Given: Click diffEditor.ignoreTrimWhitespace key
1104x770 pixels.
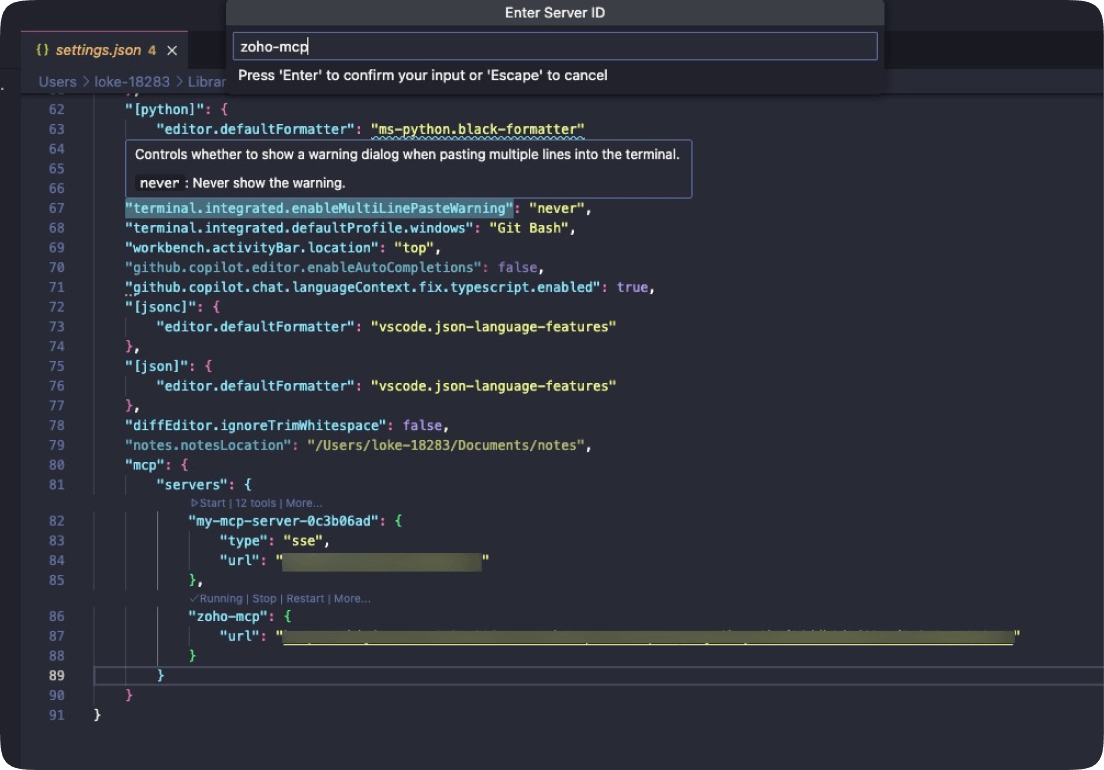Looking at the screenshot, I should tap(256, 426).
